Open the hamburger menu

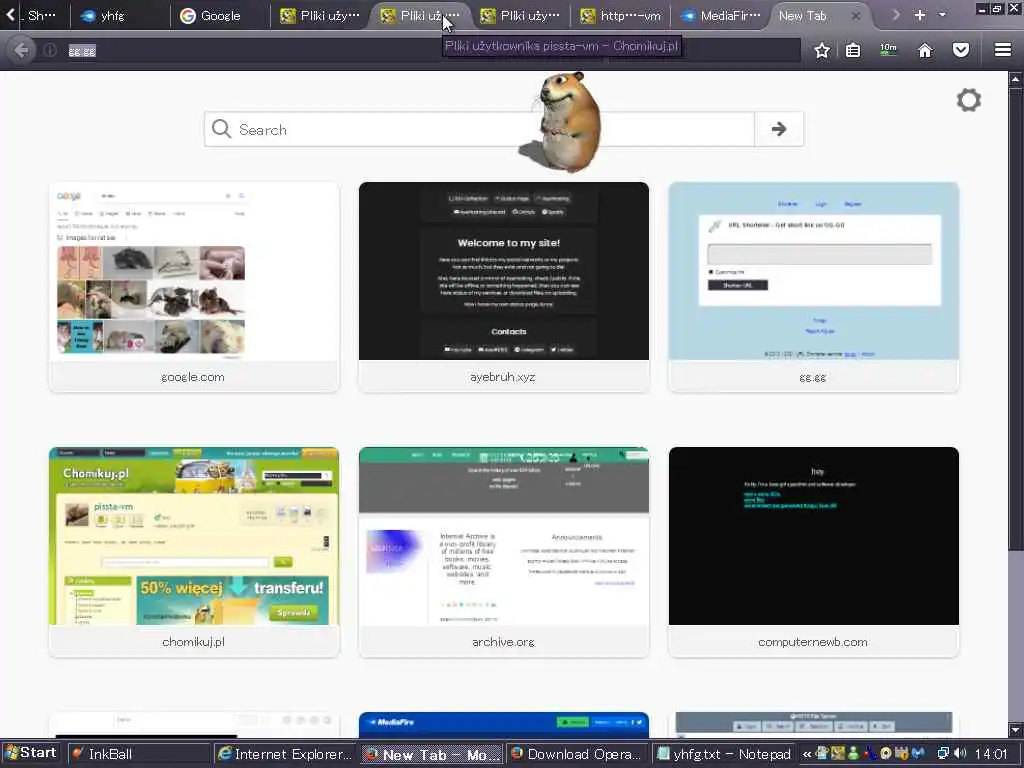click(x=1002, y=50)
